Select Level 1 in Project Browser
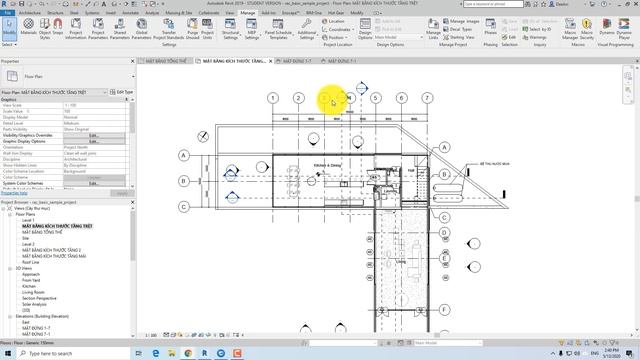The width and height of the screenshot is (640, 360). tap(28, 220)
